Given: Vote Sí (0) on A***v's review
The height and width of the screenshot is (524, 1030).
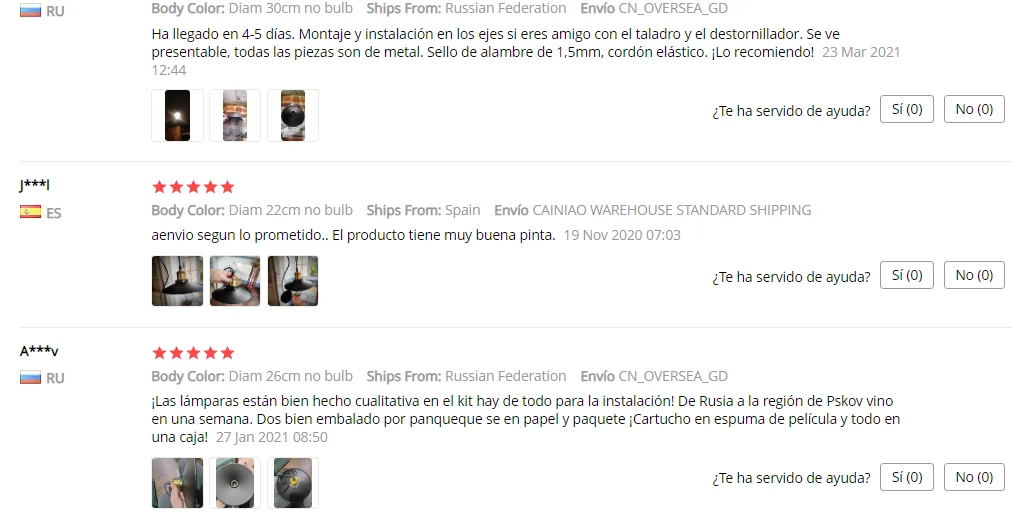Looking at the screenshot, I should (907, 477).
